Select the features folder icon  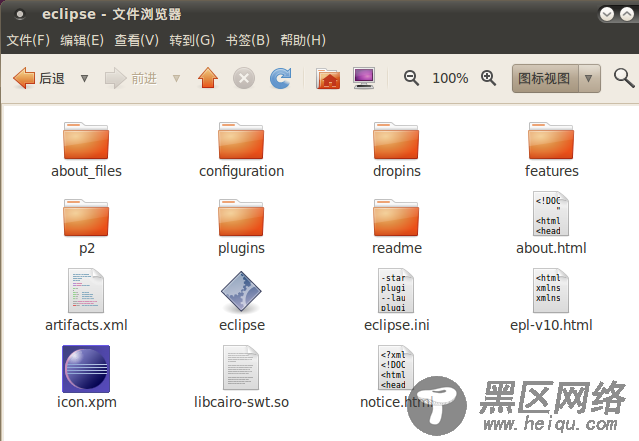(x=551, y=141)
